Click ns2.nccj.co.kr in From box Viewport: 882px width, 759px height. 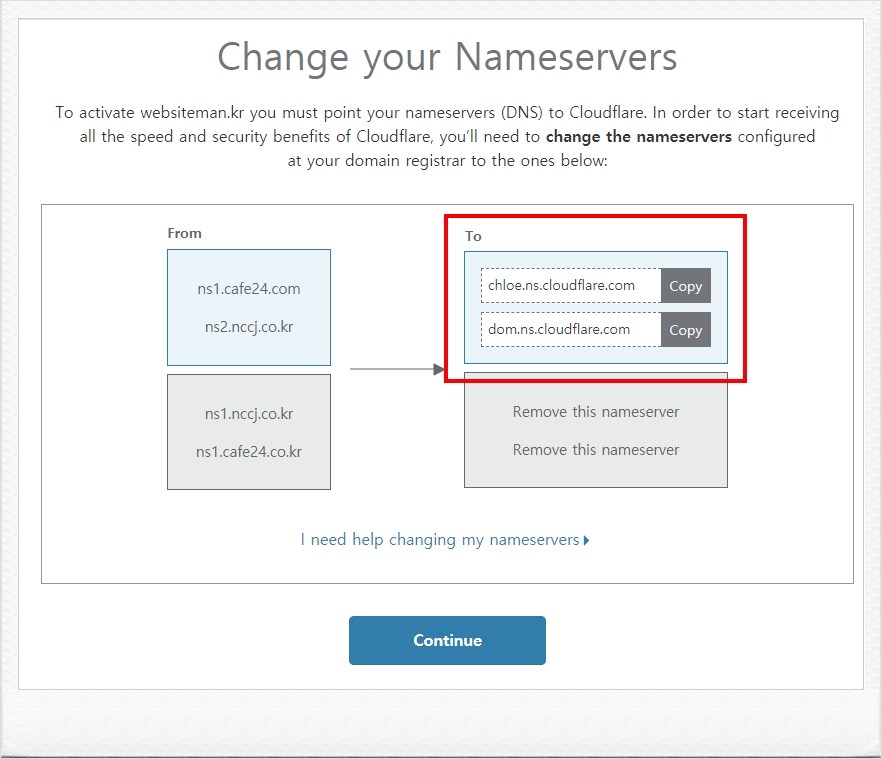click(x=249, y=327)
